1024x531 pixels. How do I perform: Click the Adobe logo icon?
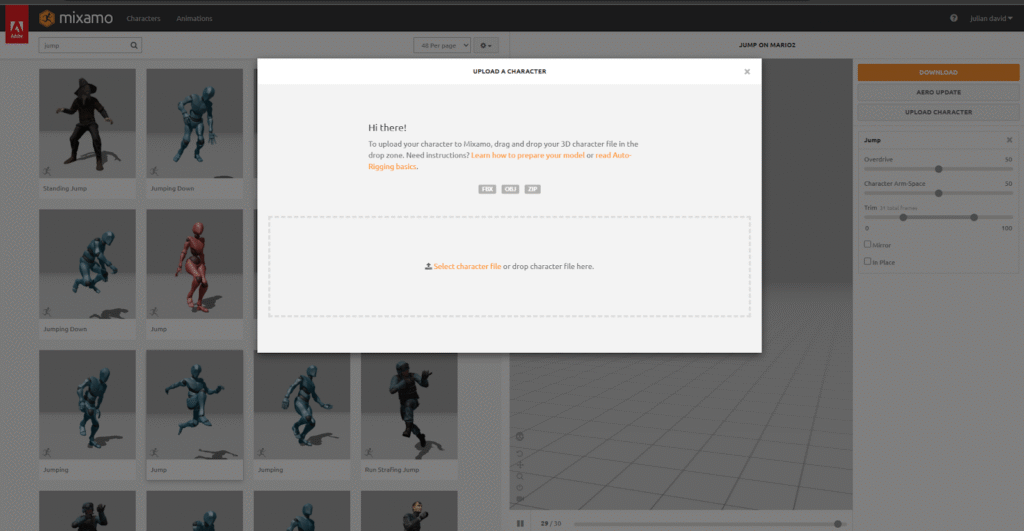(x=17, y=25)
